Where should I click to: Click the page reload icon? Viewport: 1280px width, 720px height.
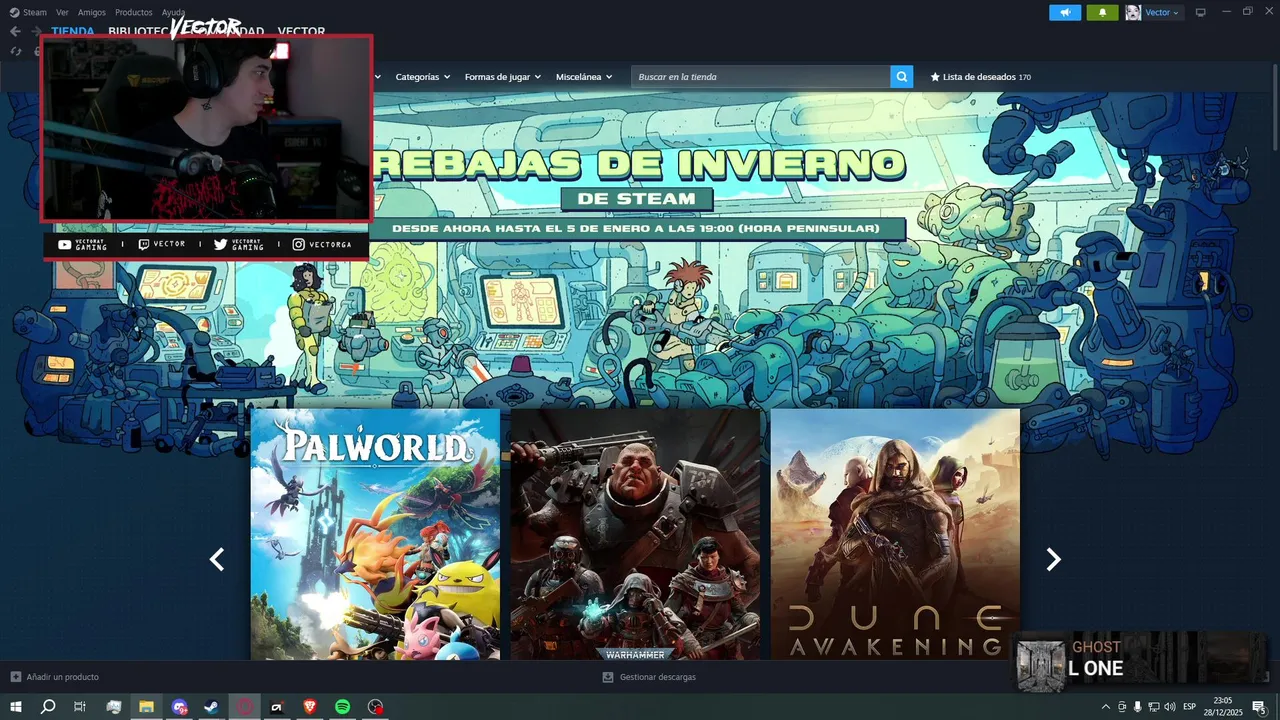coord(16,51)
